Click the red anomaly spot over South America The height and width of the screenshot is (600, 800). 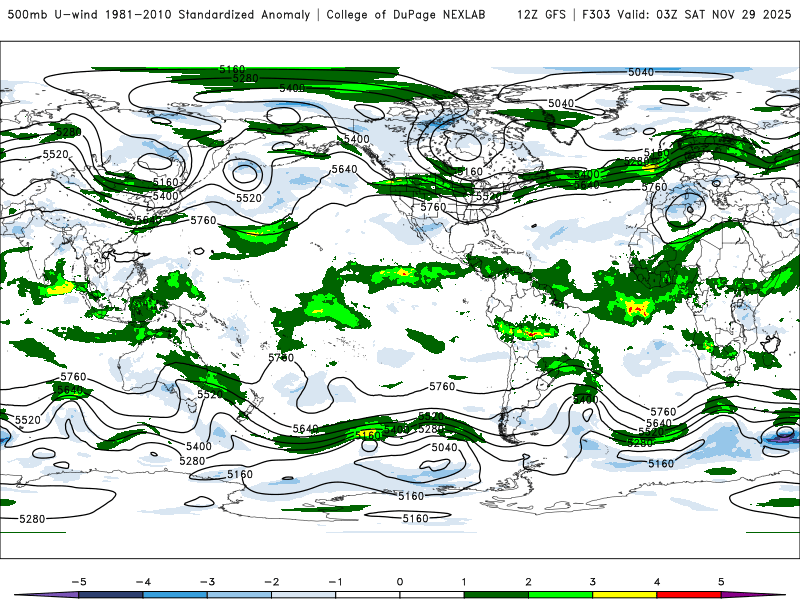point(532,334)
